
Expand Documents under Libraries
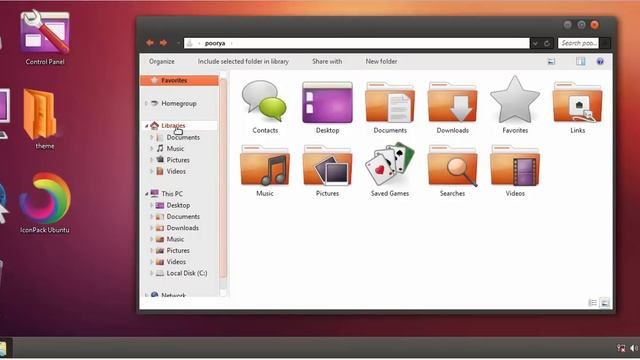152,138
